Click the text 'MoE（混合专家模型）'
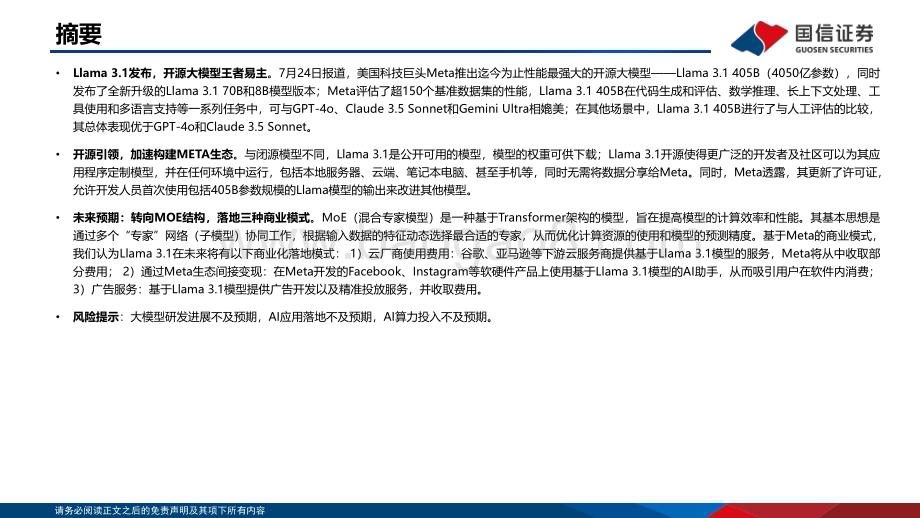 pos(380,218)
